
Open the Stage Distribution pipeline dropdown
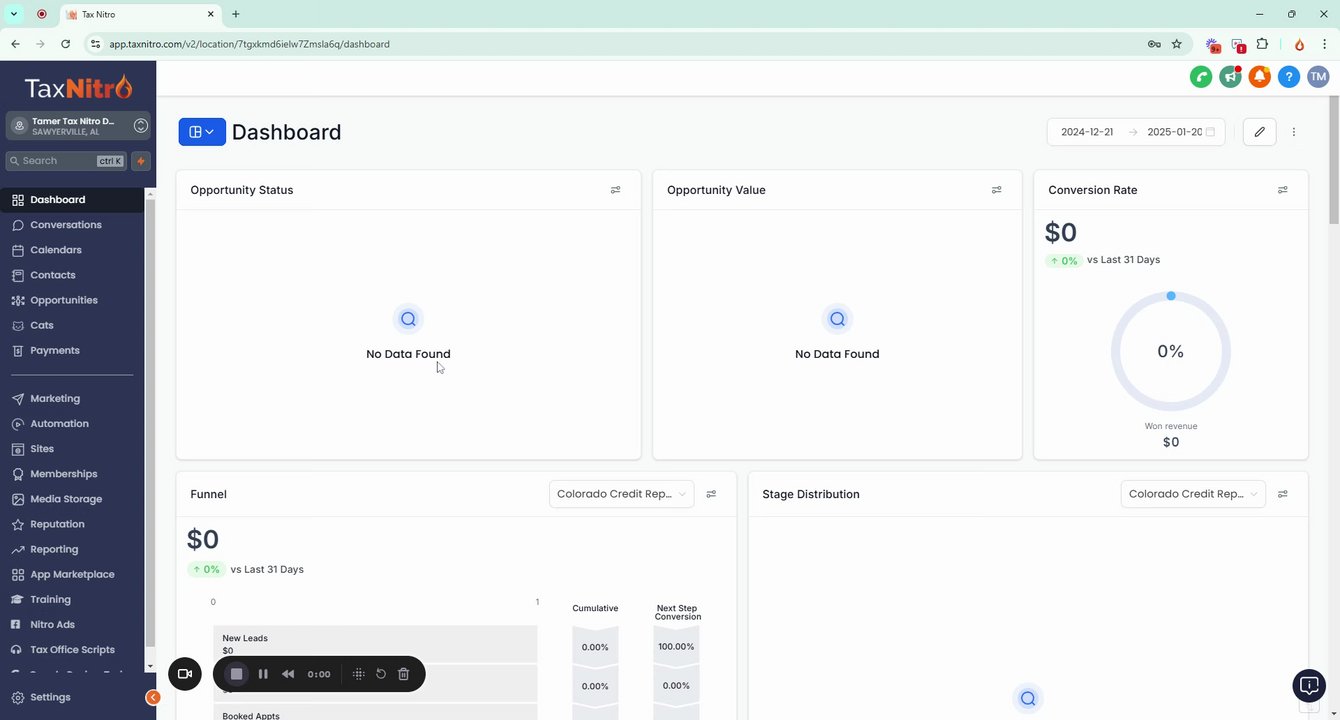tap(1193, 494)
